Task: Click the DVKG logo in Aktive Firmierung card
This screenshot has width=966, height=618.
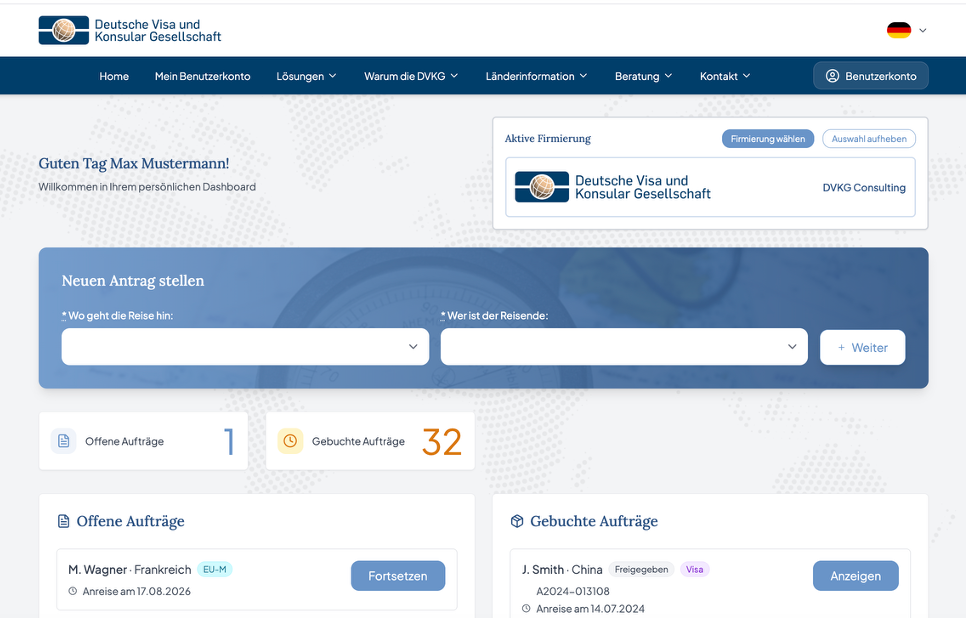Action: click(612, 187)
